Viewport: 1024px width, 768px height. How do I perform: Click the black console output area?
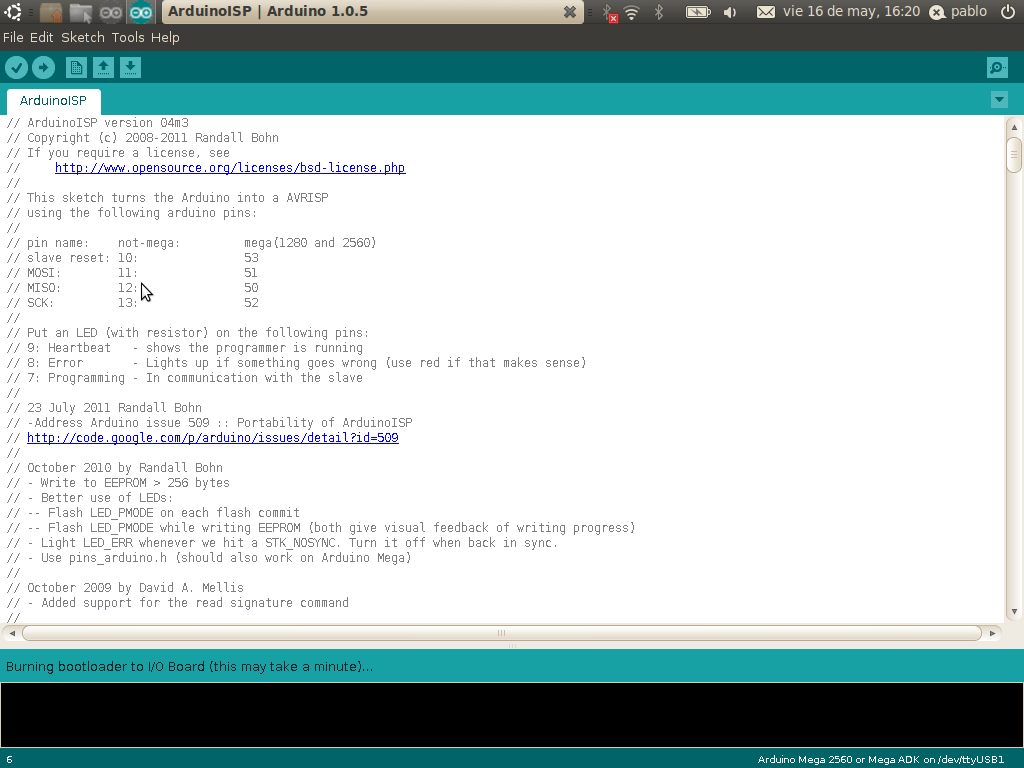pos(512,715)
